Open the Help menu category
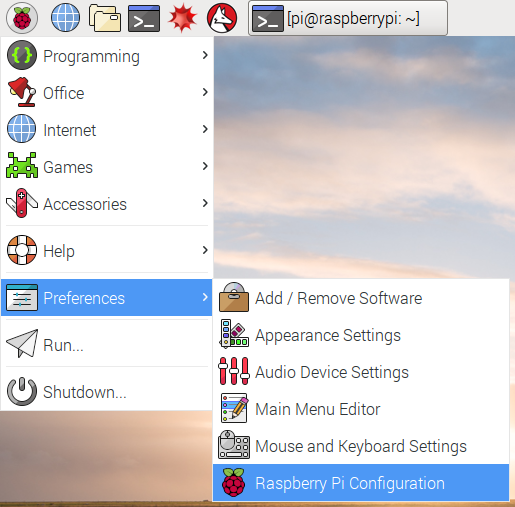The height and width of the screenshot is (507, 515). click(x=107, y=250)
